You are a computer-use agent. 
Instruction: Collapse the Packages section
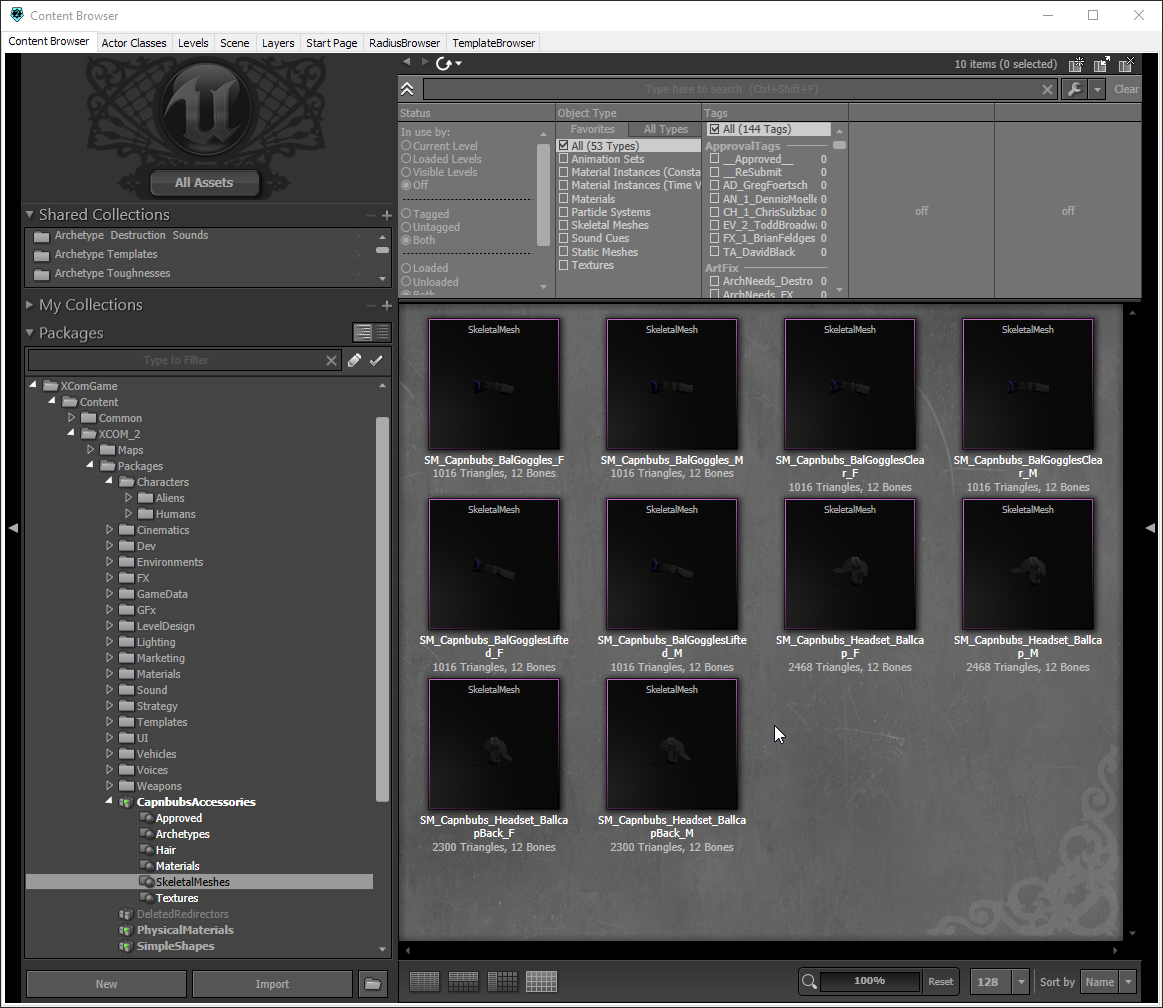click(30, 333)
